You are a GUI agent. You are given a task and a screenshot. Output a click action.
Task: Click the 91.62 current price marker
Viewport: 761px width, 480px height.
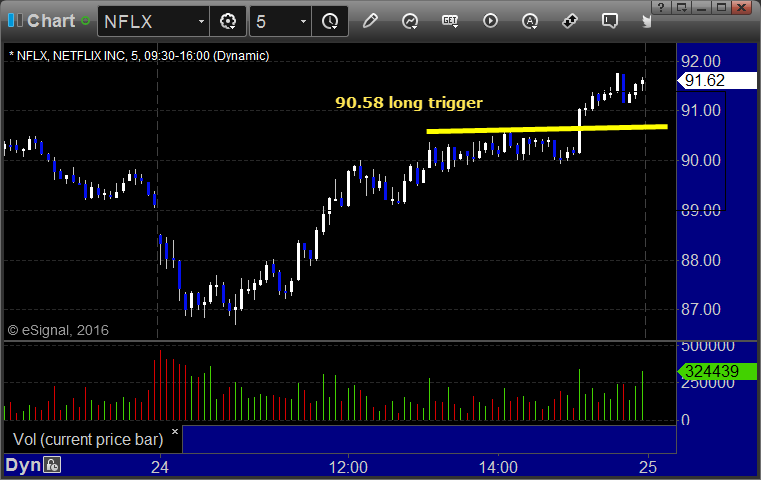717,81
